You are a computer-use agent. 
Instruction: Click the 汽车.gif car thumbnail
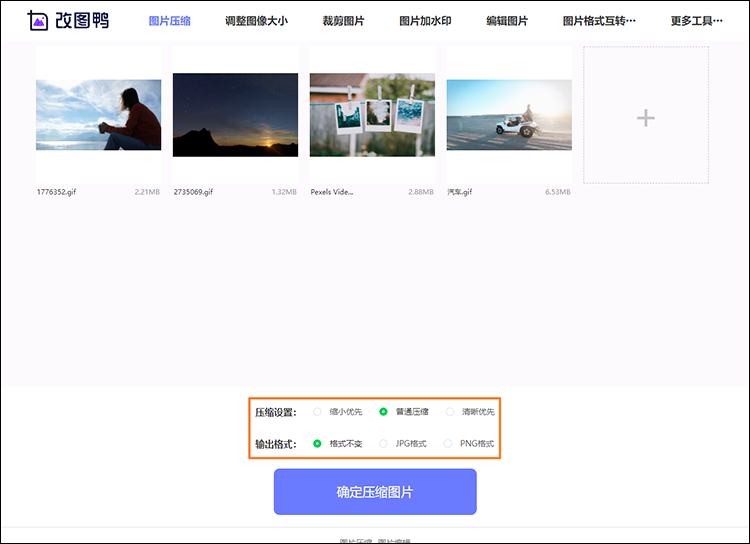pos(509,115)
